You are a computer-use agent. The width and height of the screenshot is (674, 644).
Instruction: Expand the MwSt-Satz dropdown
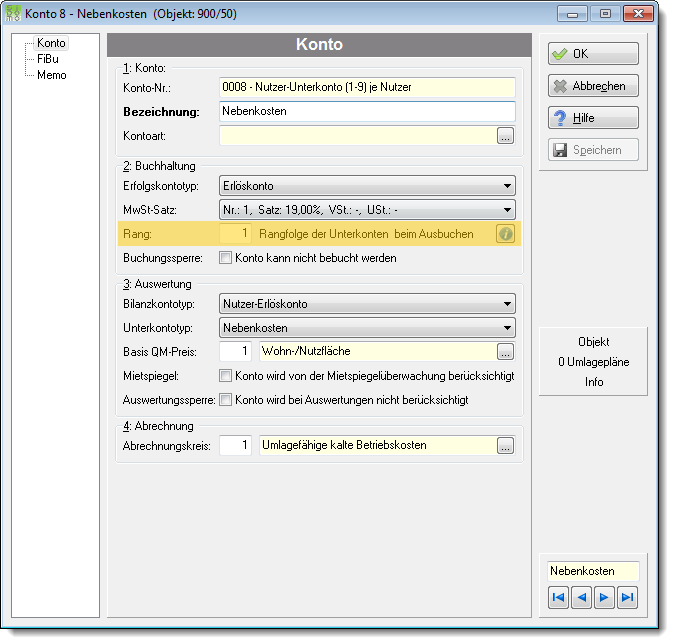tap(367, 210)
